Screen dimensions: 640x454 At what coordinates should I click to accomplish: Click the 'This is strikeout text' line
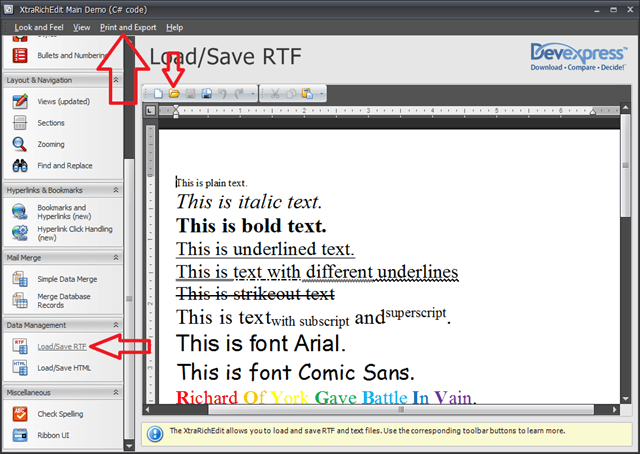(256, 294)
